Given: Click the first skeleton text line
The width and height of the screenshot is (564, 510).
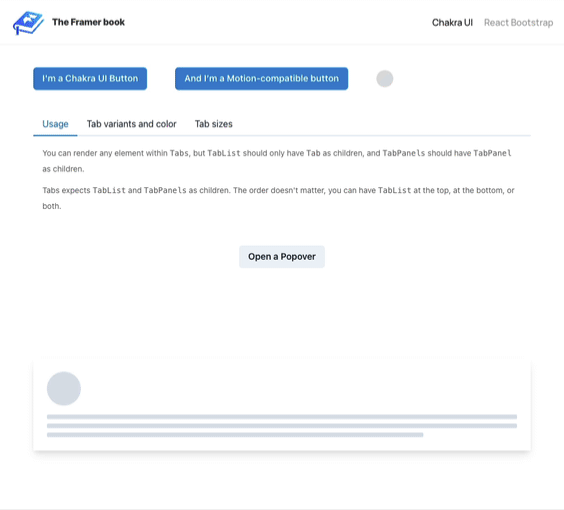Looking at the screenshot, I should click(x=282, y=417).
